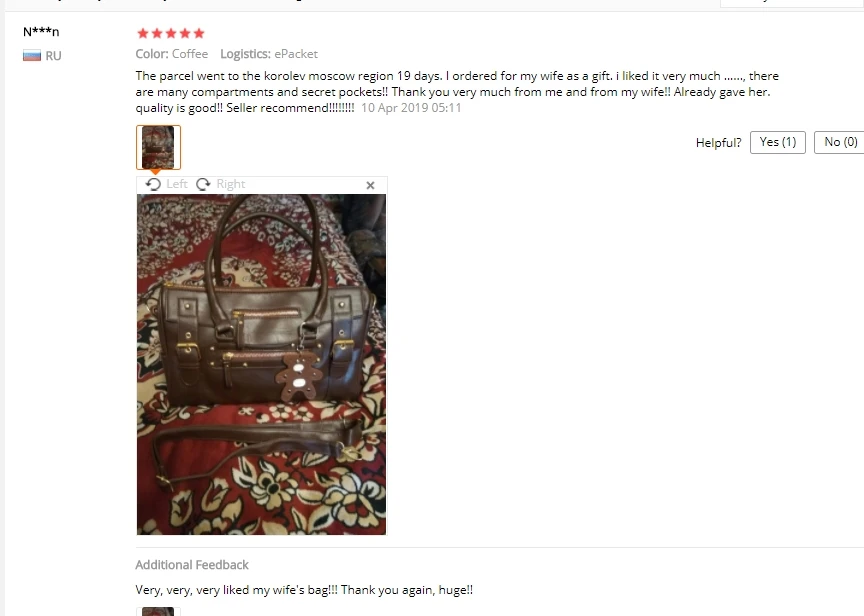This screenshot has height=616, width=864.
Task: Open the thumbnail under Additional Feedback
Action: 158,612
